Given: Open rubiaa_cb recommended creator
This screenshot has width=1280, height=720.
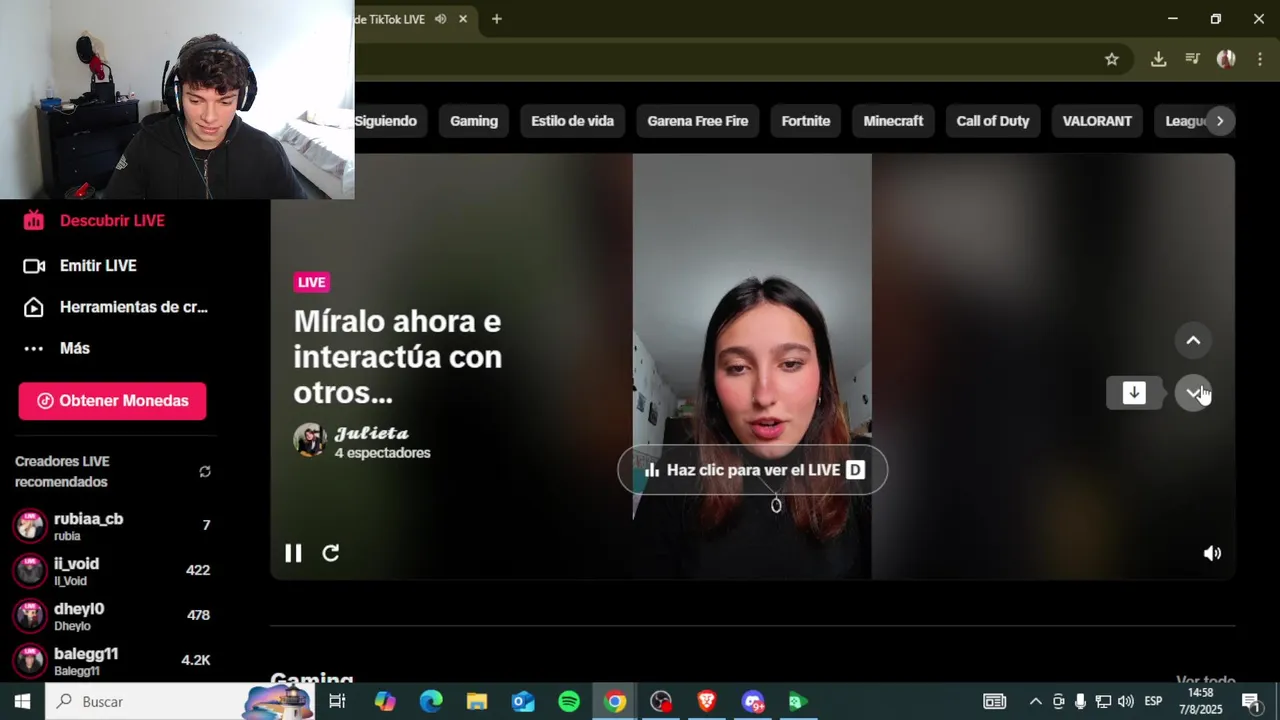Looking at the screenshot, I should [x=112, y=526].
